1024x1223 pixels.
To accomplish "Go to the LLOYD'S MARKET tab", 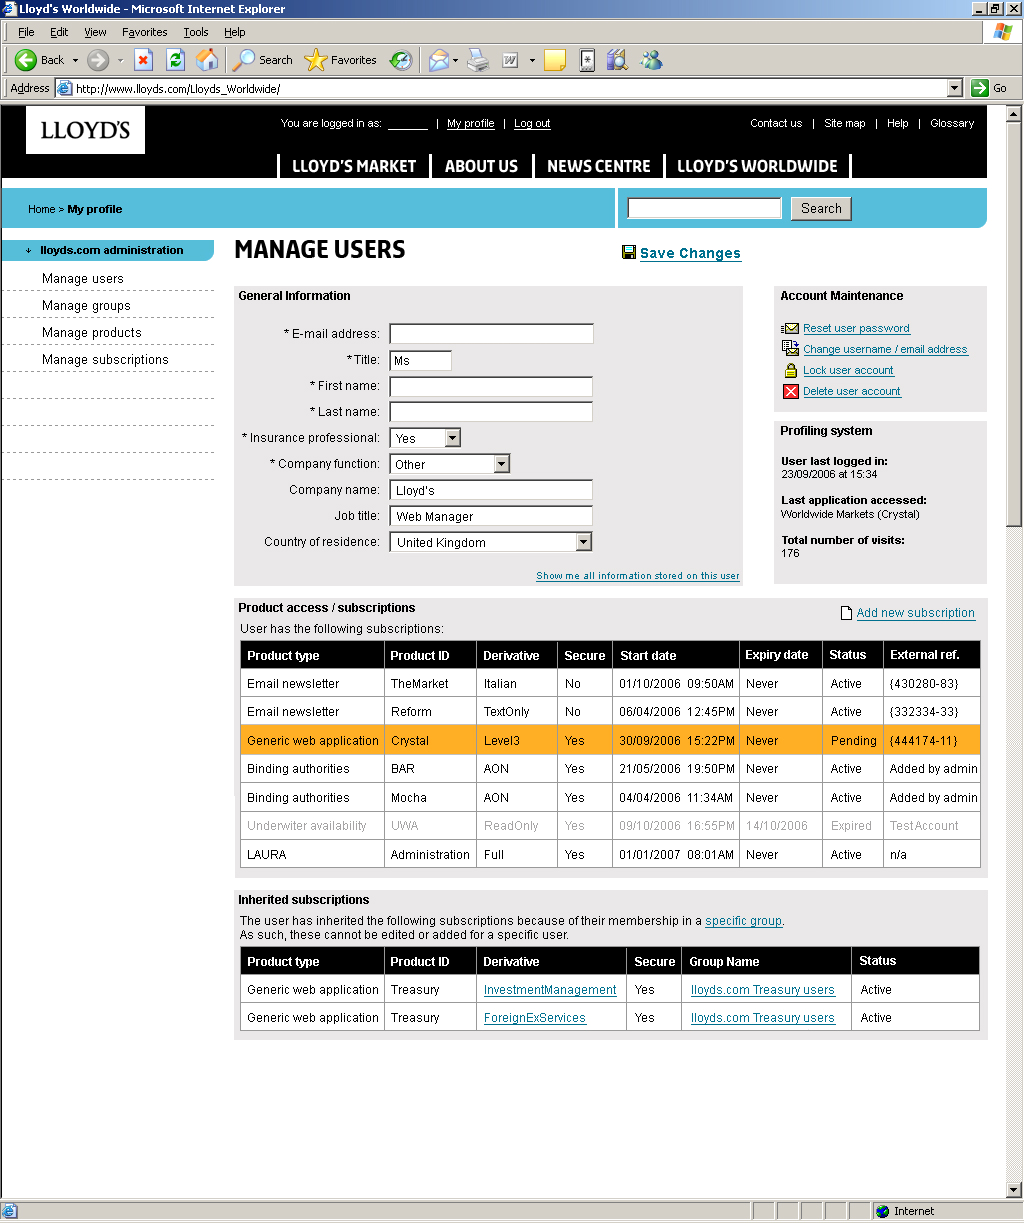I will pyautogui.click(x=354, y=166).
